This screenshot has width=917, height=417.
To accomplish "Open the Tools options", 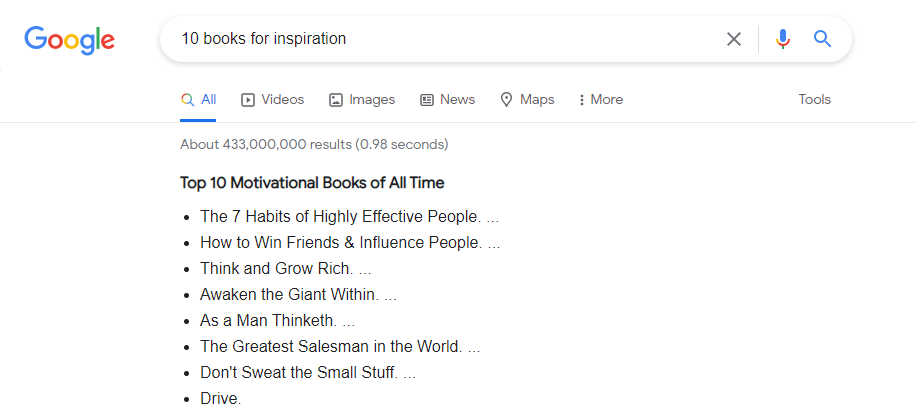I will point(814,100).
